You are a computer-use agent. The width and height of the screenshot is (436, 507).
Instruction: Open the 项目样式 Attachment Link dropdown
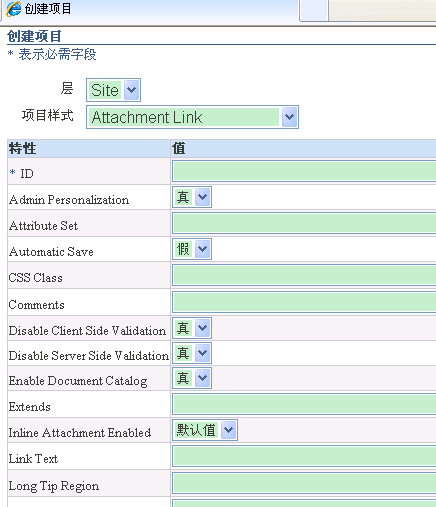(x=192, y=117)
